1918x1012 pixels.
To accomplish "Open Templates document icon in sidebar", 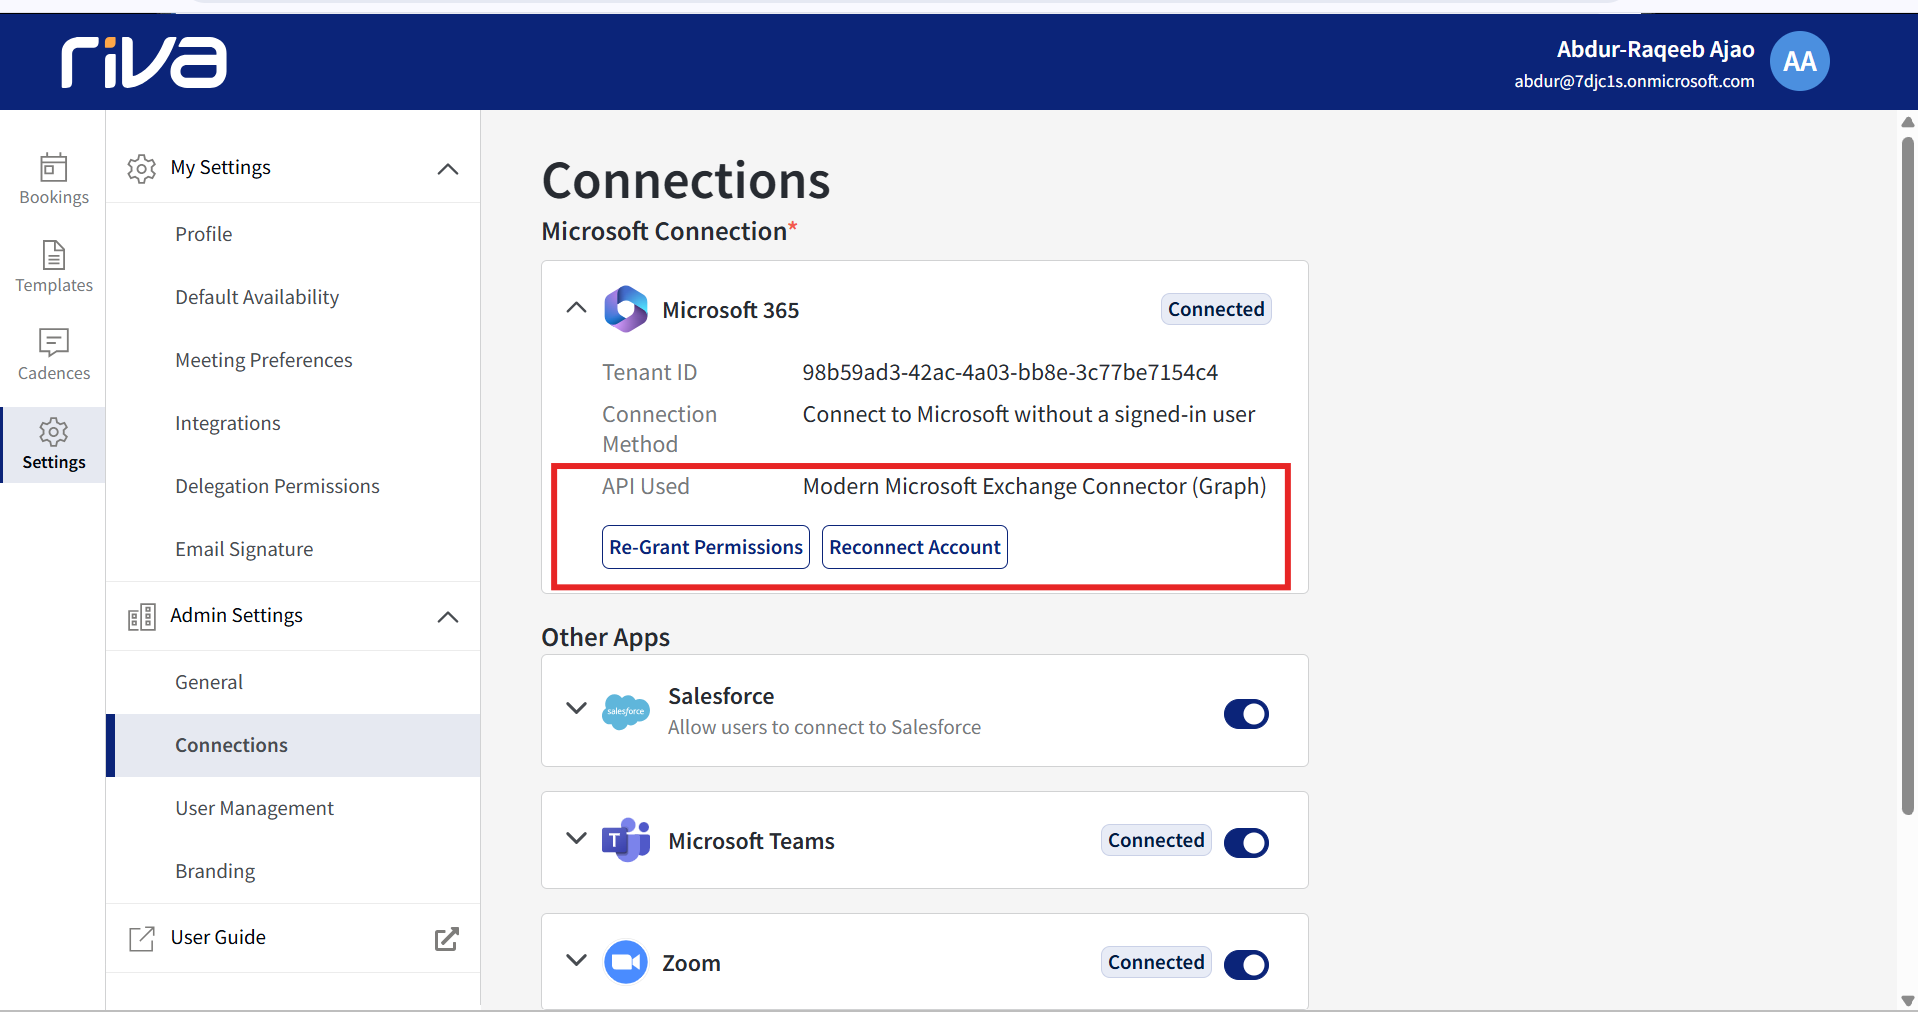I will point(54,255).
